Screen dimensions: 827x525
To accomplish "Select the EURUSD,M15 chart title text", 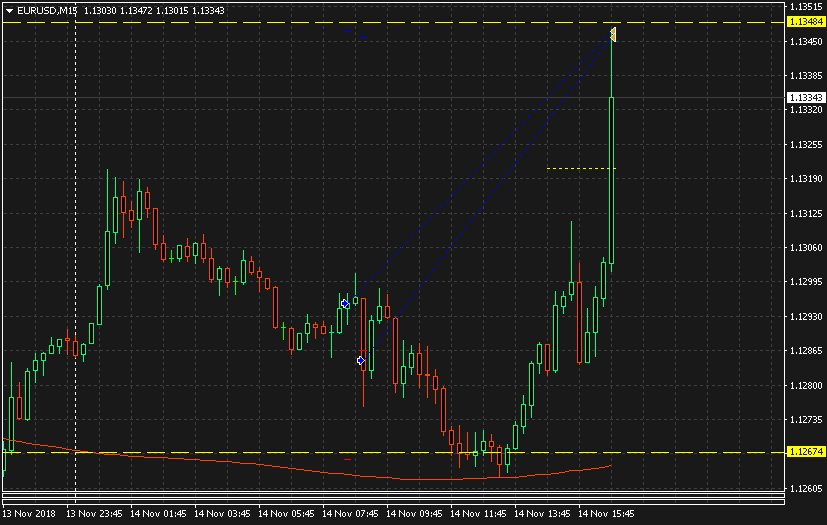I will 47,11.
